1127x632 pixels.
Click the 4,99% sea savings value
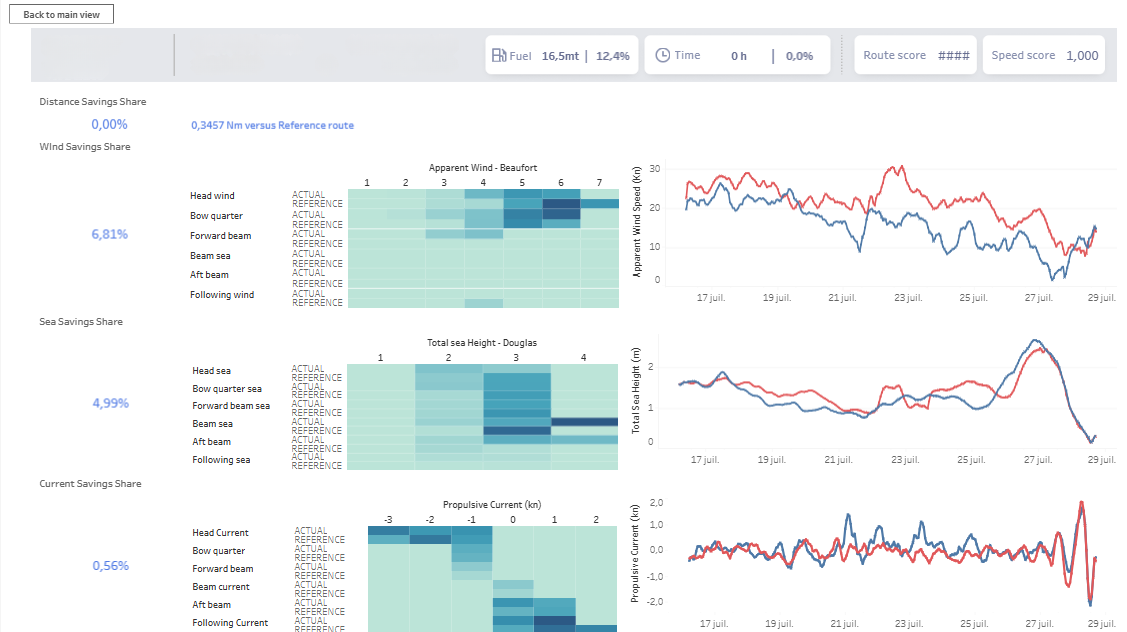(x=110, y=403)
